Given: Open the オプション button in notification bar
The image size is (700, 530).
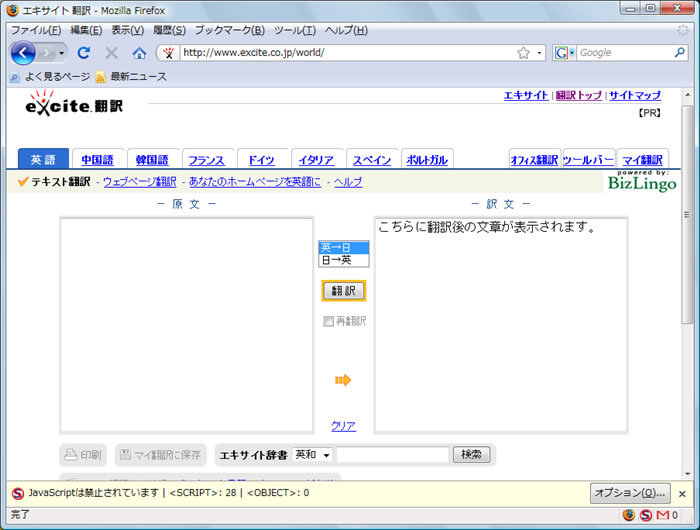Looking at the screenshot, I should point(629,493).
